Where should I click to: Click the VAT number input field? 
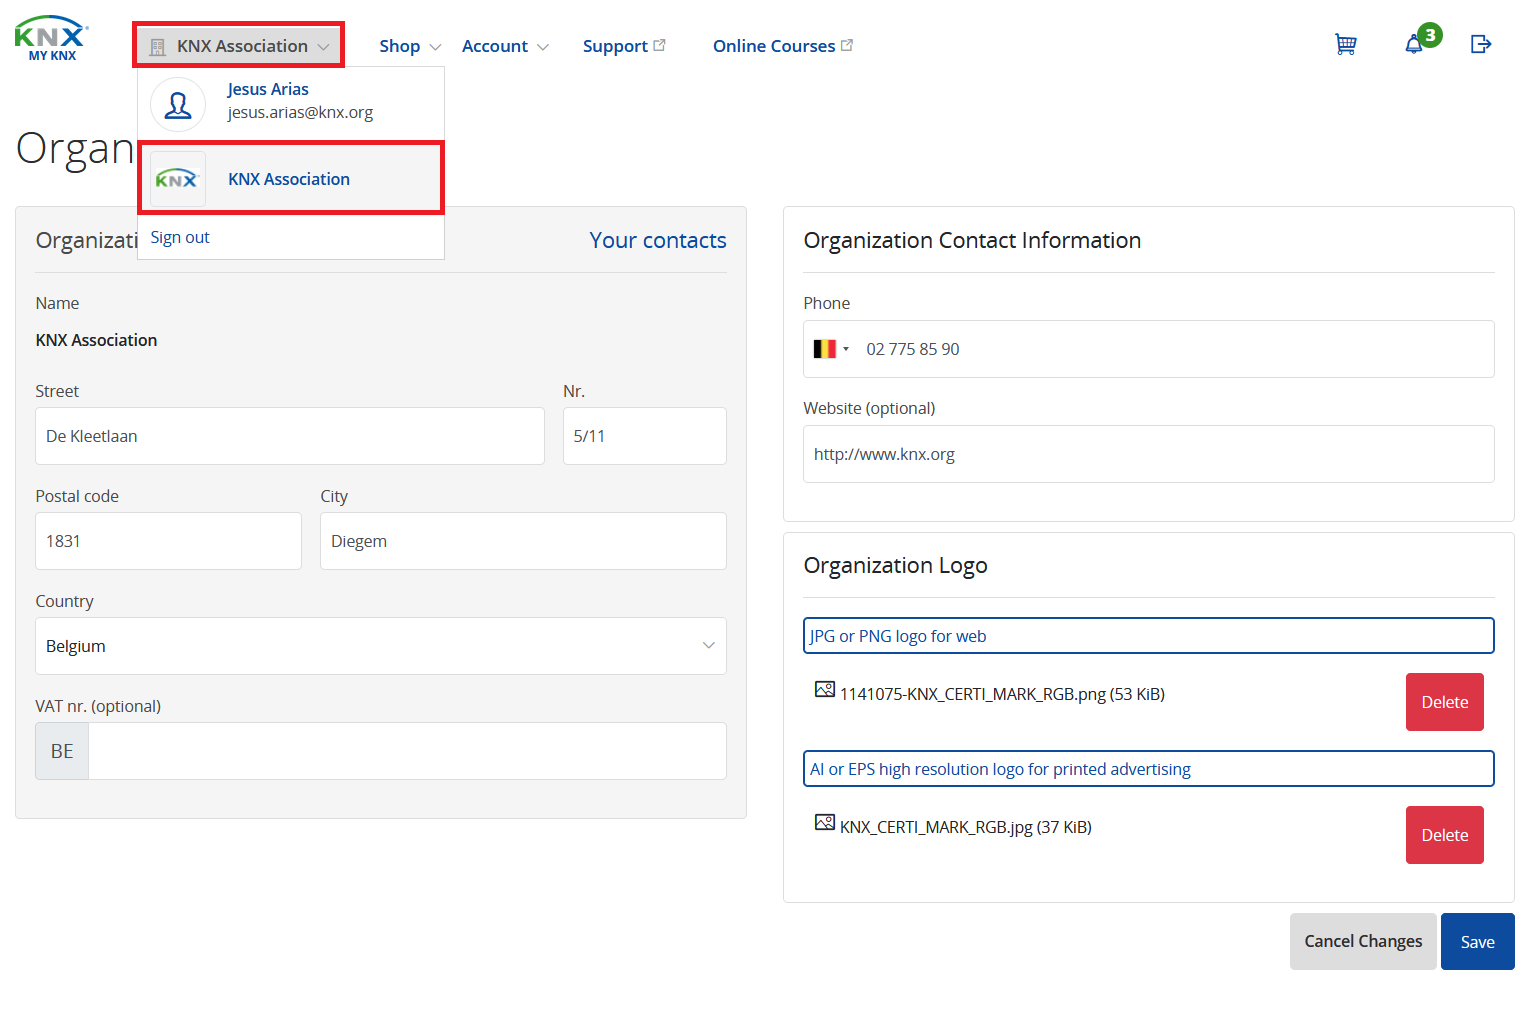(407, 751)
